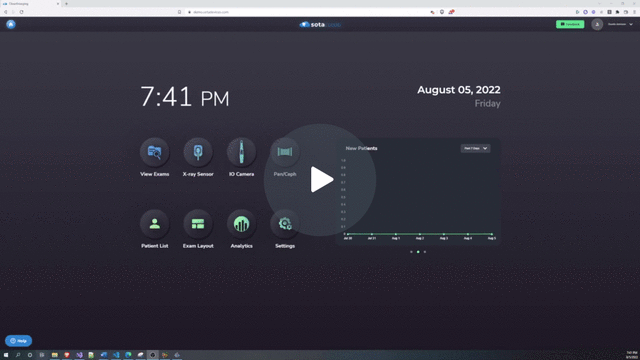This screenshot has height=360, width=640.
Task: Open the Help button
Action: click(18, 340)
